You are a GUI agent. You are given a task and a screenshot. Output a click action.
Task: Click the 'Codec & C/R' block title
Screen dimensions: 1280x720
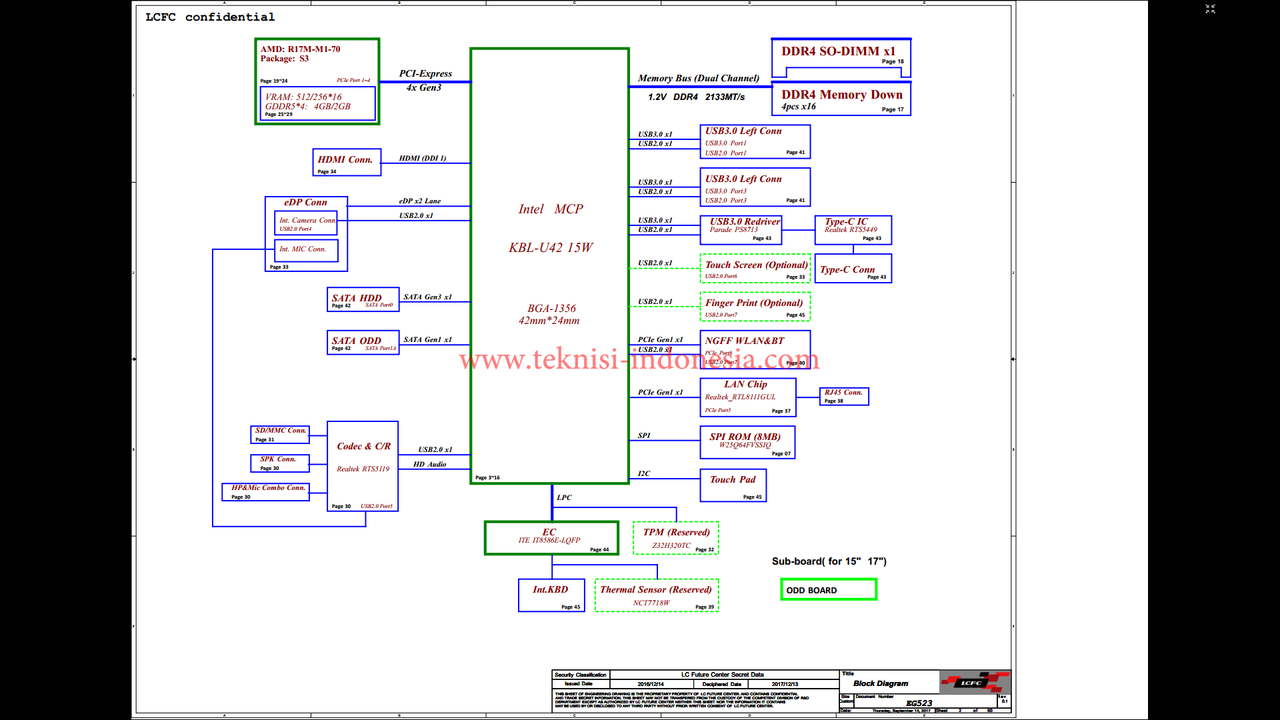point(363,446)
